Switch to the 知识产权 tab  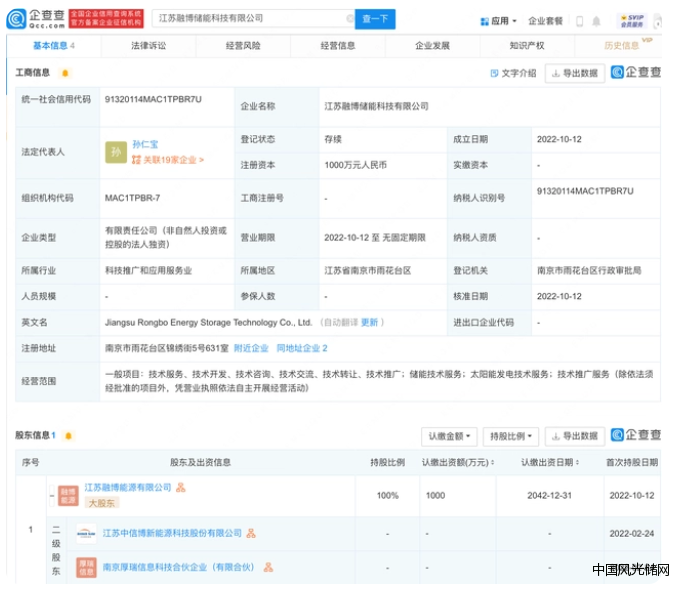[x=527, y=45]
